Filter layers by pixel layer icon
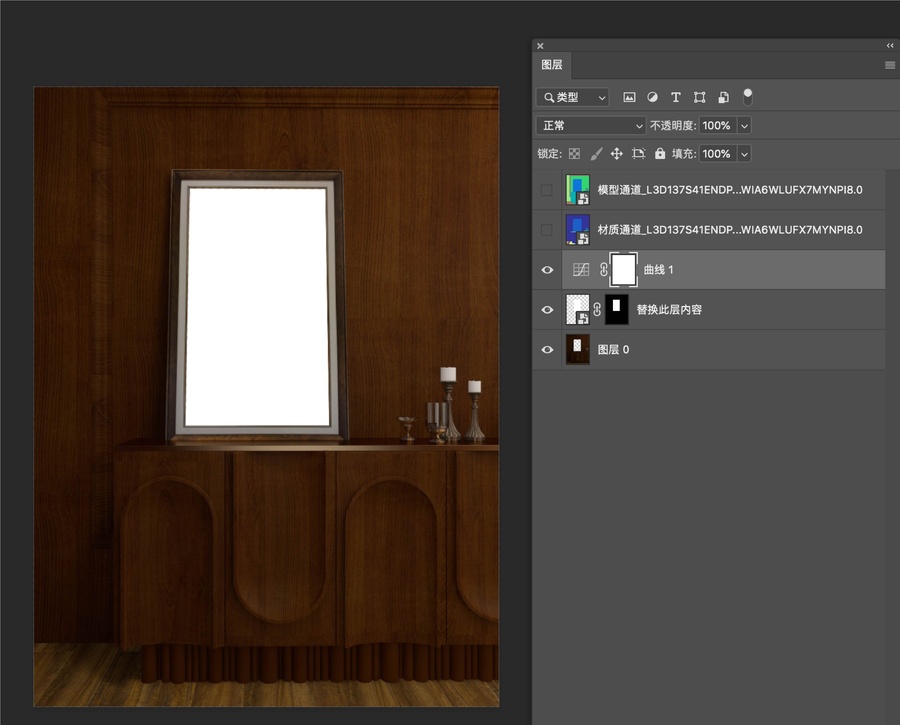Viewport: 900px width, 725px height. [x=629, y=97]
